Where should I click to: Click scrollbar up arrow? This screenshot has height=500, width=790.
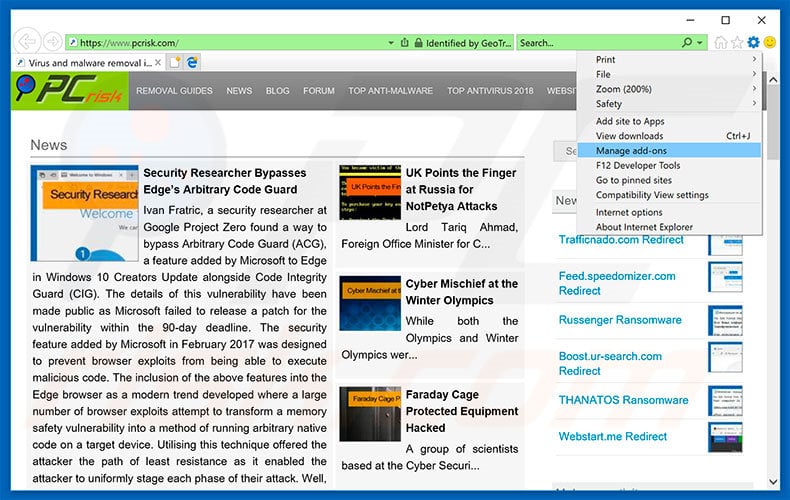click(x=773, y=80)
